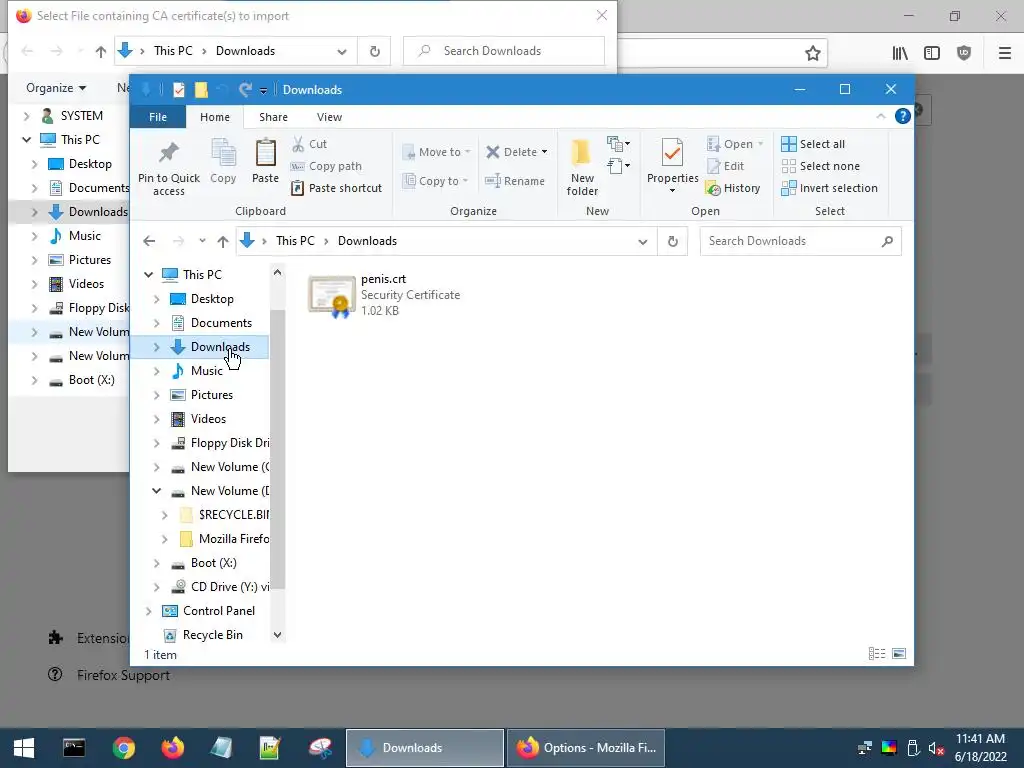This screenshot has width=1024, height=768.
Task: Click the Edit ribbon button
Action: 726,166
